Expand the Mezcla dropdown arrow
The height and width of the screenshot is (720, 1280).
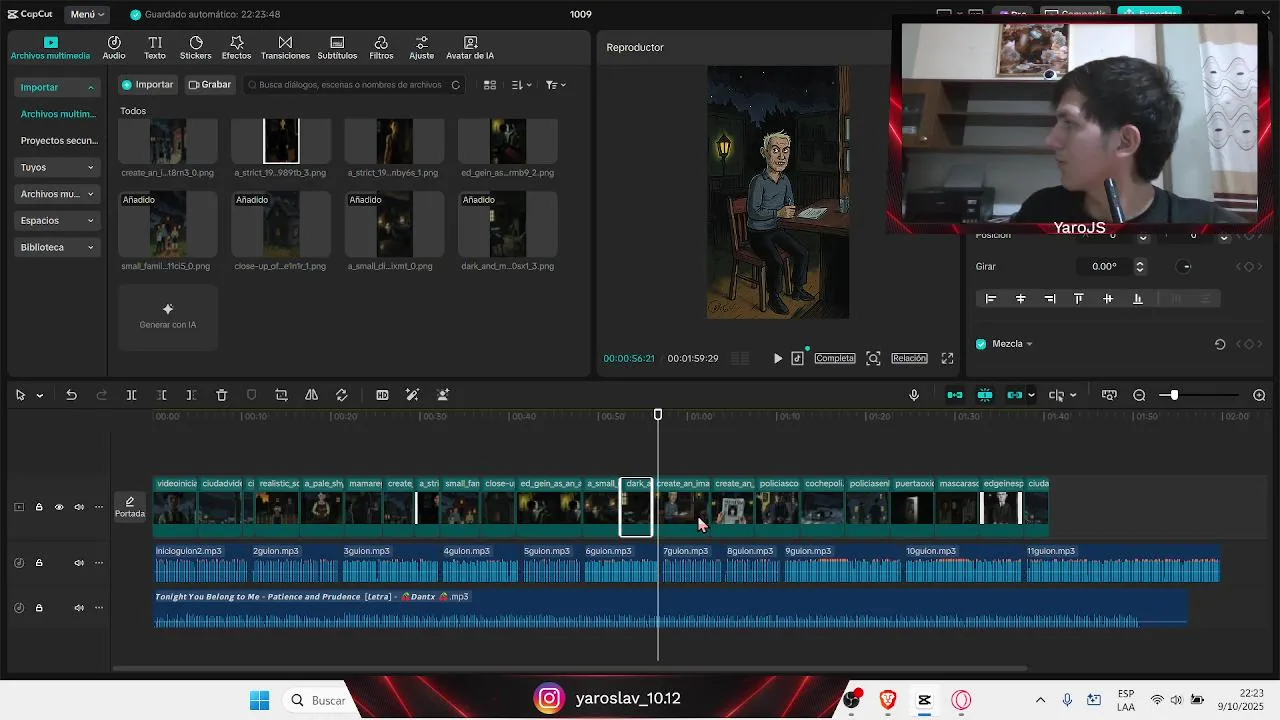click(1029, 344)
